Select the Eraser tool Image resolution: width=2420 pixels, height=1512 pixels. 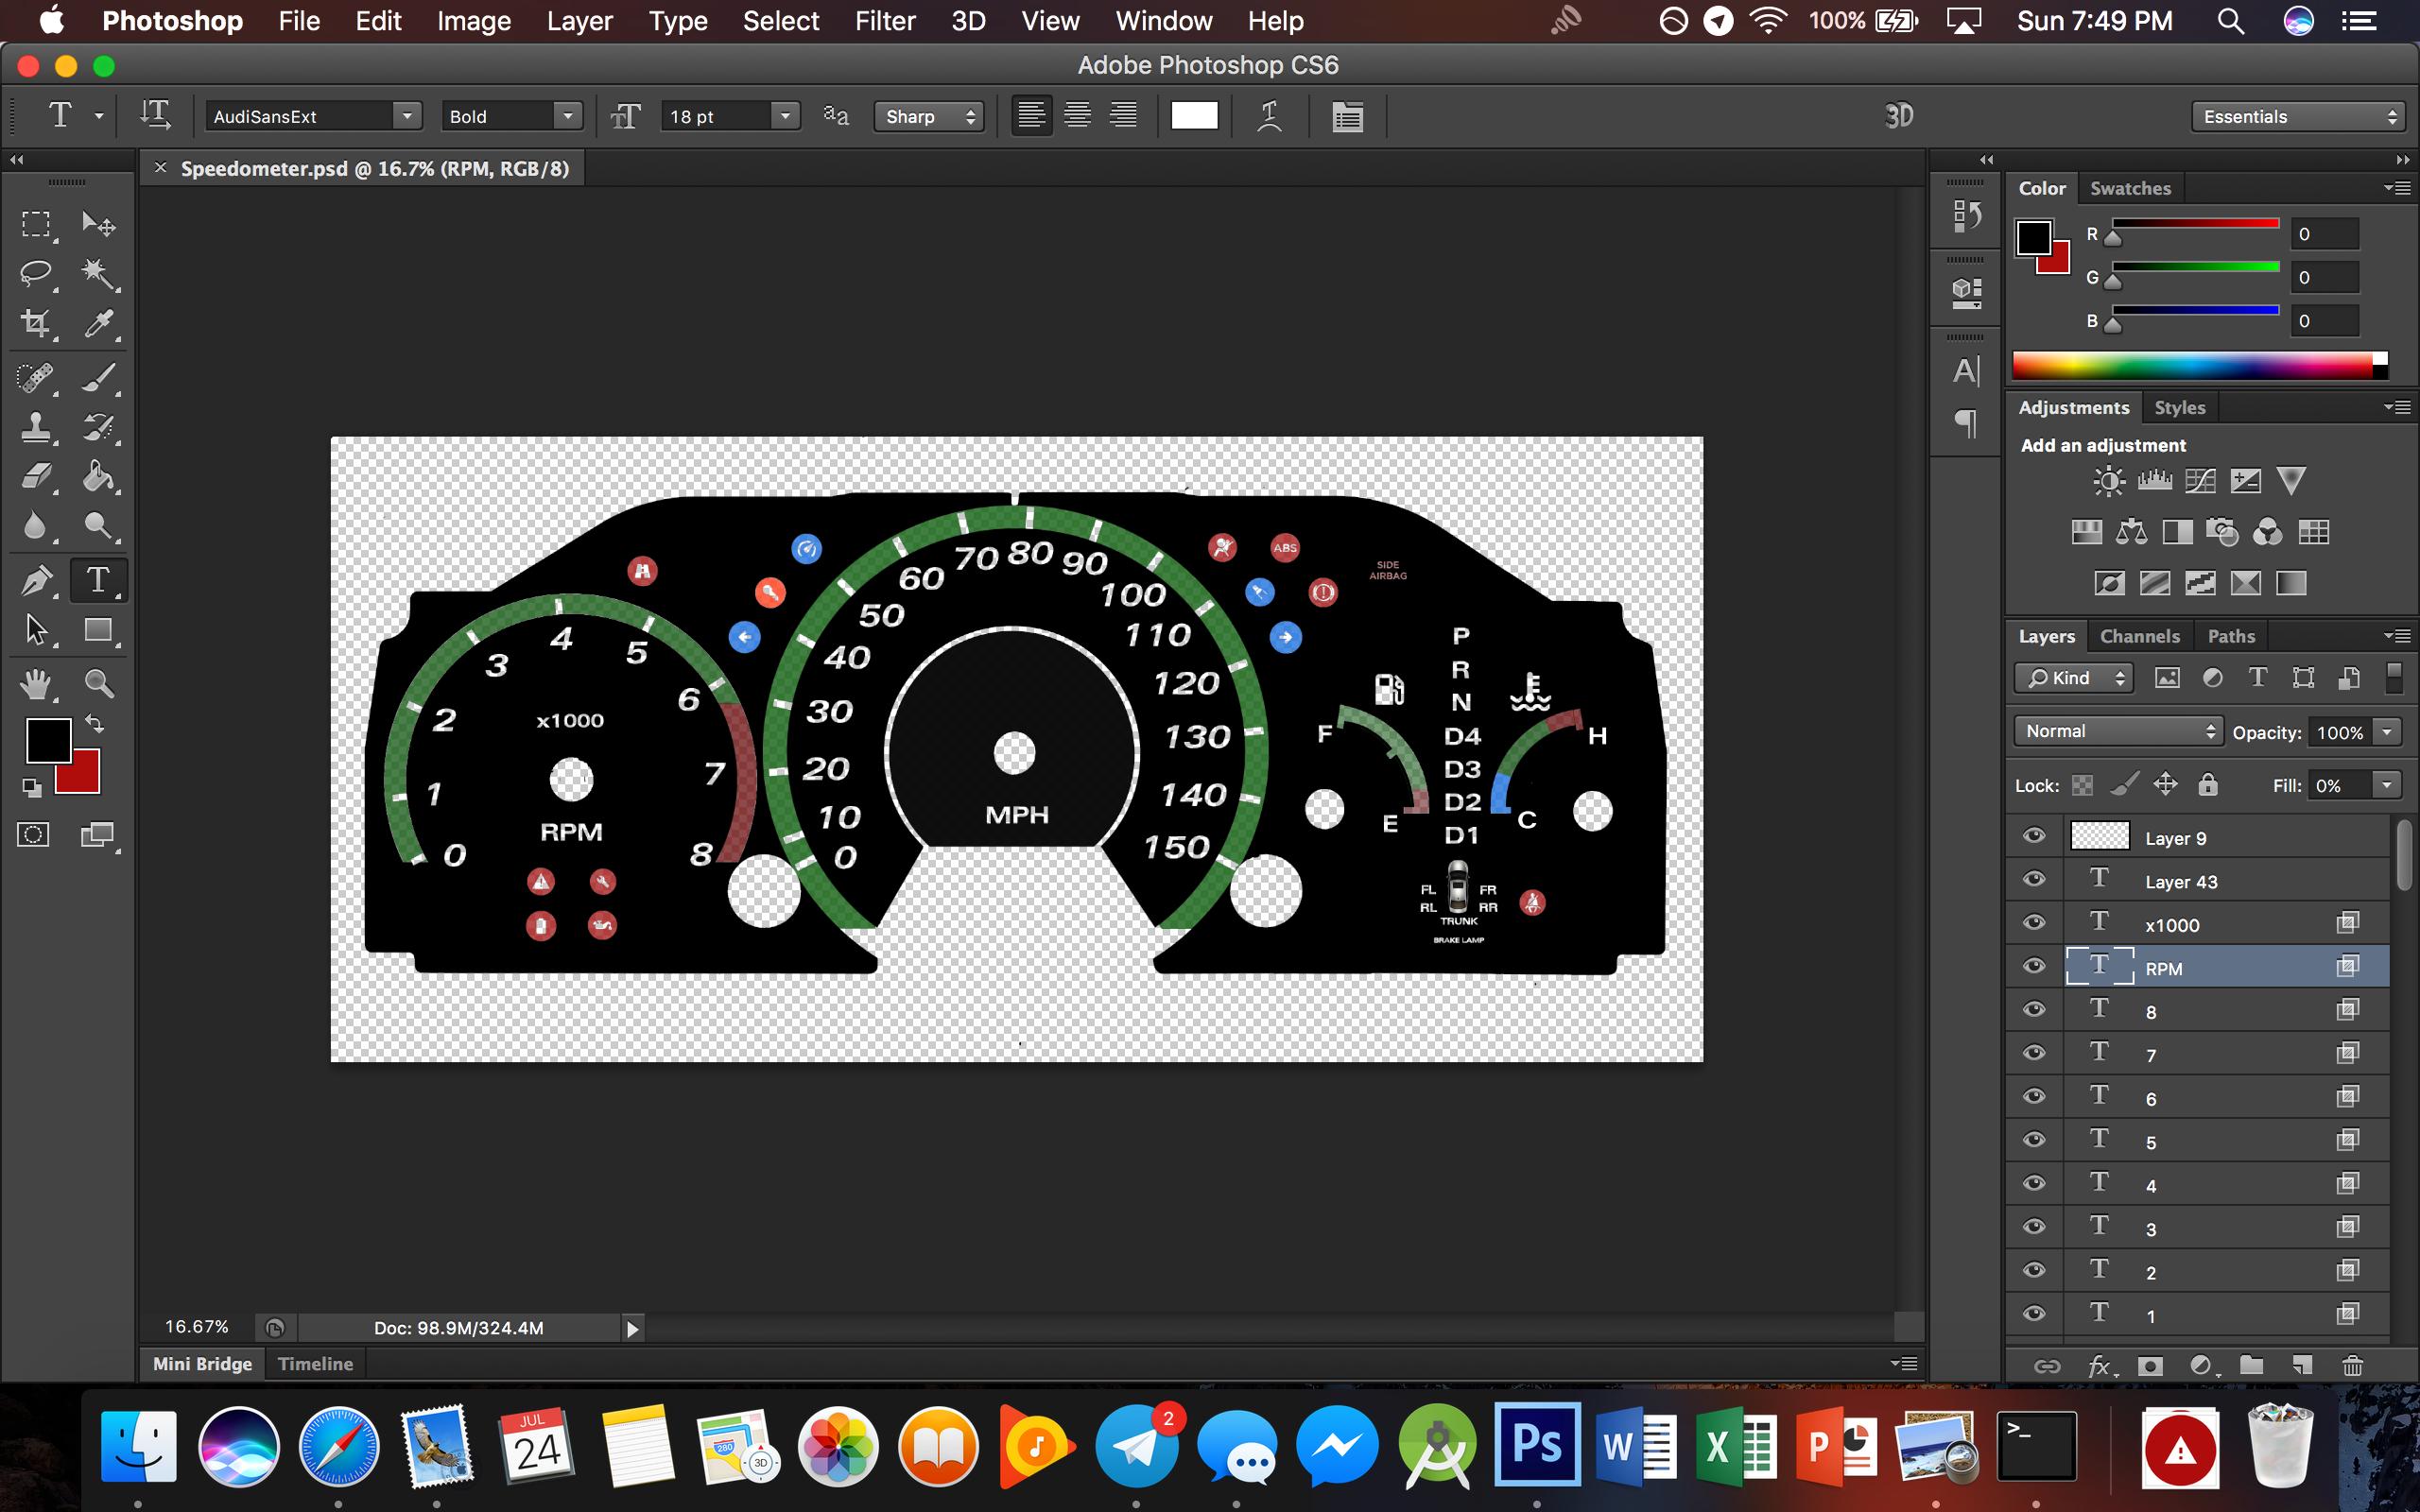(36, 477)
